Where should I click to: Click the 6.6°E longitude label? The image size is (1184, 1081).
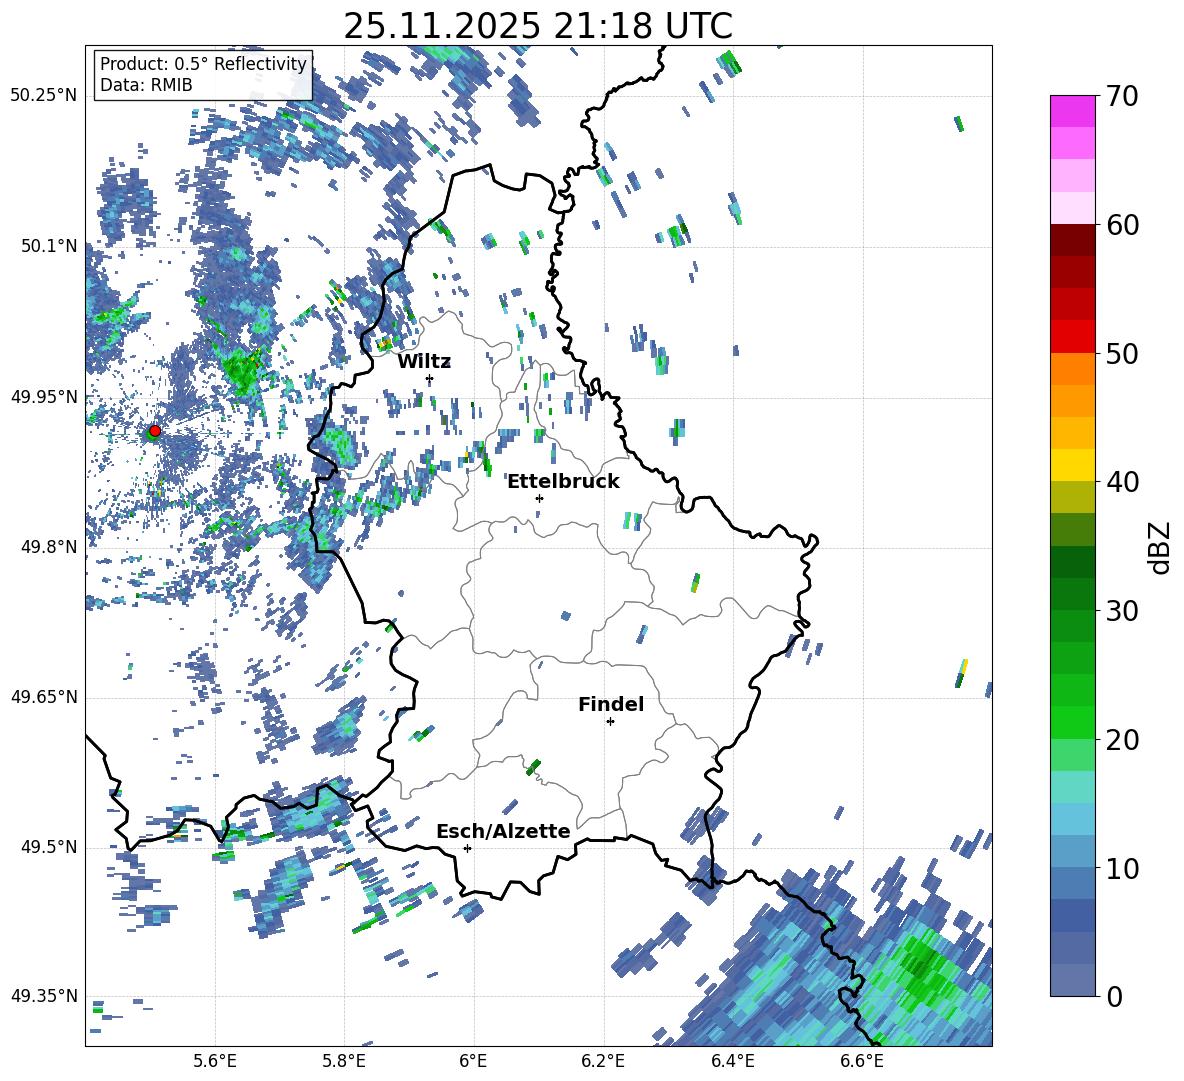862,1061
